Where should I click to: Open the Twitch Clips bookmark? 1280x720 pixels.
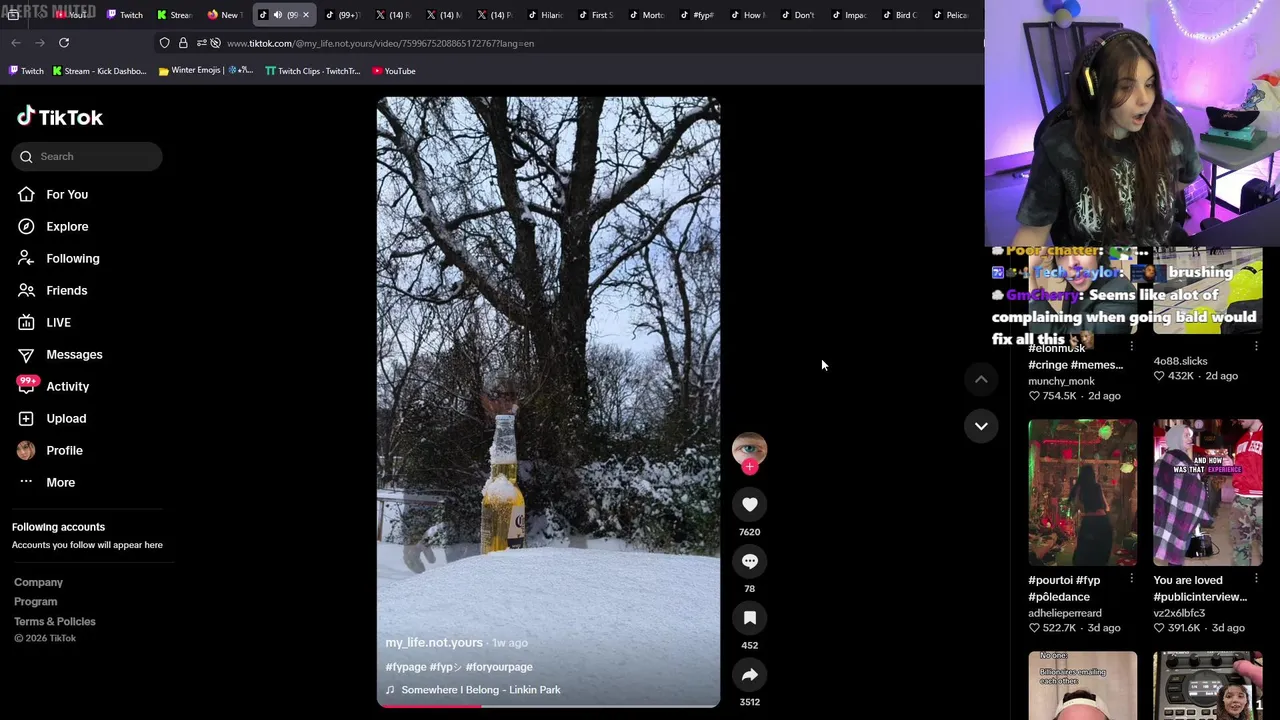312,71
